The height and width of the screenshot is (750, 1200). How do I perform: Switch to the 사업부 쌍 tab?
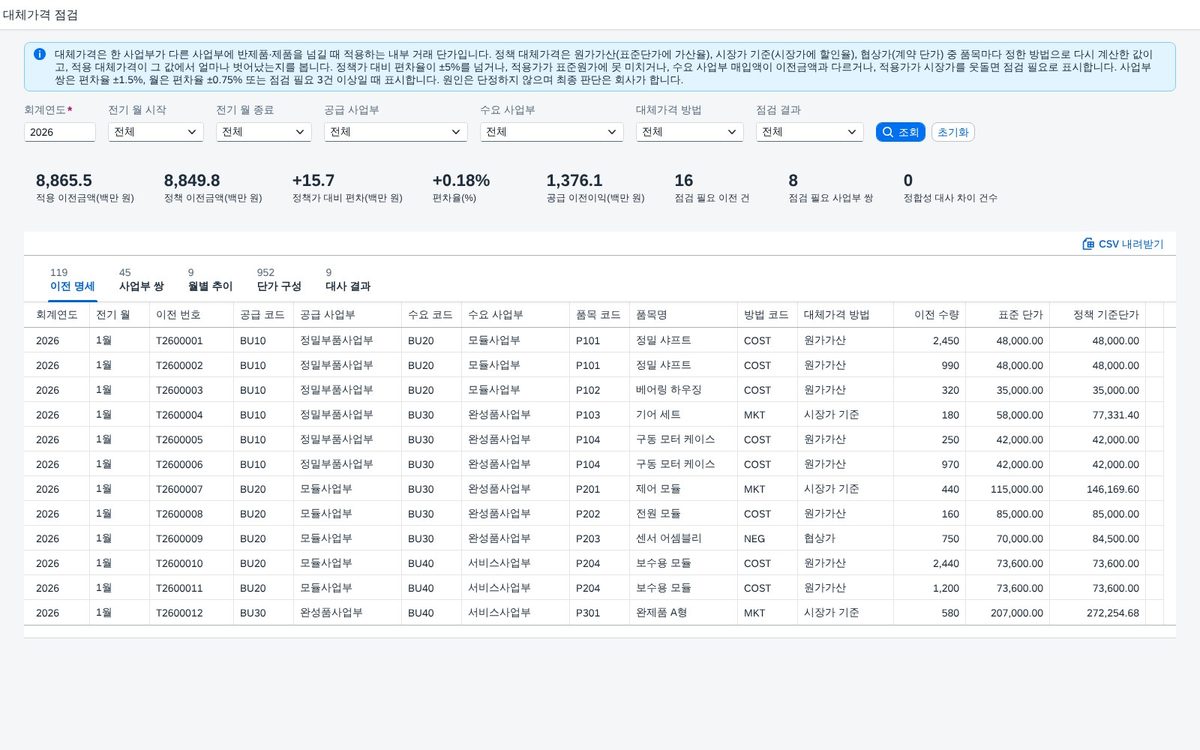tap(141, 280)
